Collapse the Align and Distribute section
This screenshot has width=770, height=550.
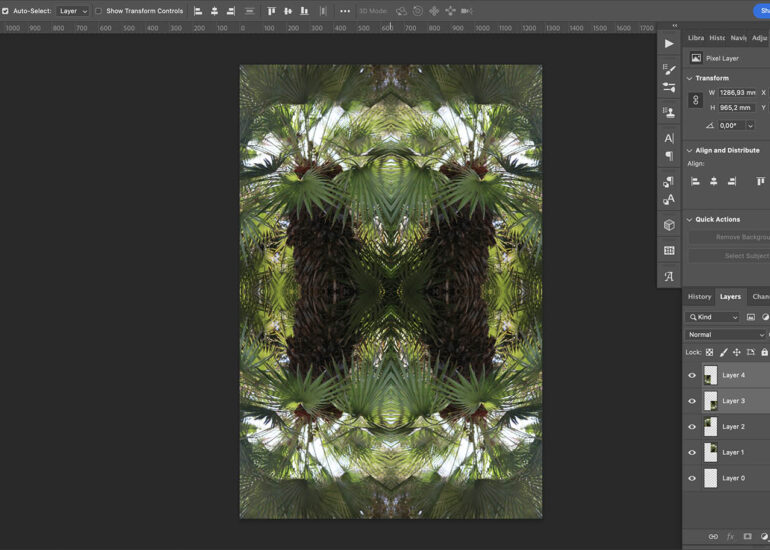pyautogui.click(x=689, y=150)
